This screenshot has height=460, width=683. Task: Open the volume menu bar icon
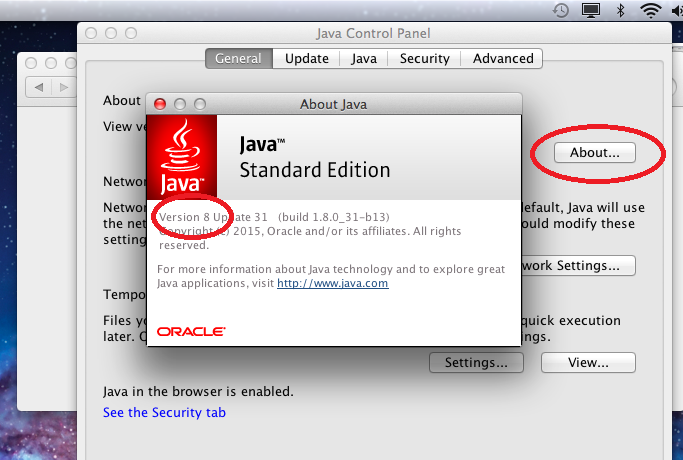677,10
